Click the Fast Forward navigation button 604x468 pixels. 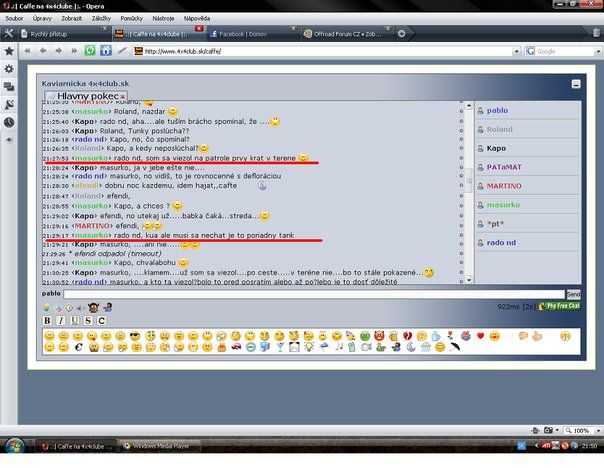(74, 51)
